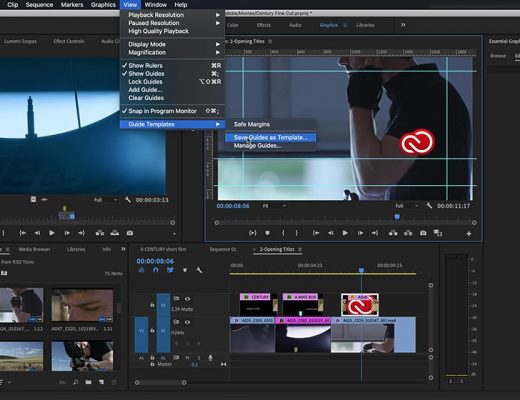Screen dimensions: 520x400
Task: Open Program Monitor settings wrench
Action: [429, 206]
